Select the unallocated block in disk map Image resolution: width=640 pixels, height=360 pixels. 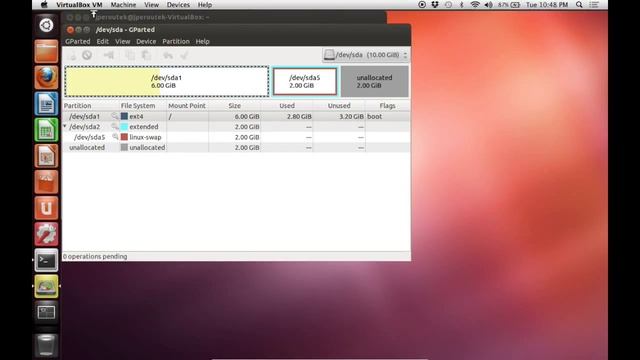(x=374, y=81)
